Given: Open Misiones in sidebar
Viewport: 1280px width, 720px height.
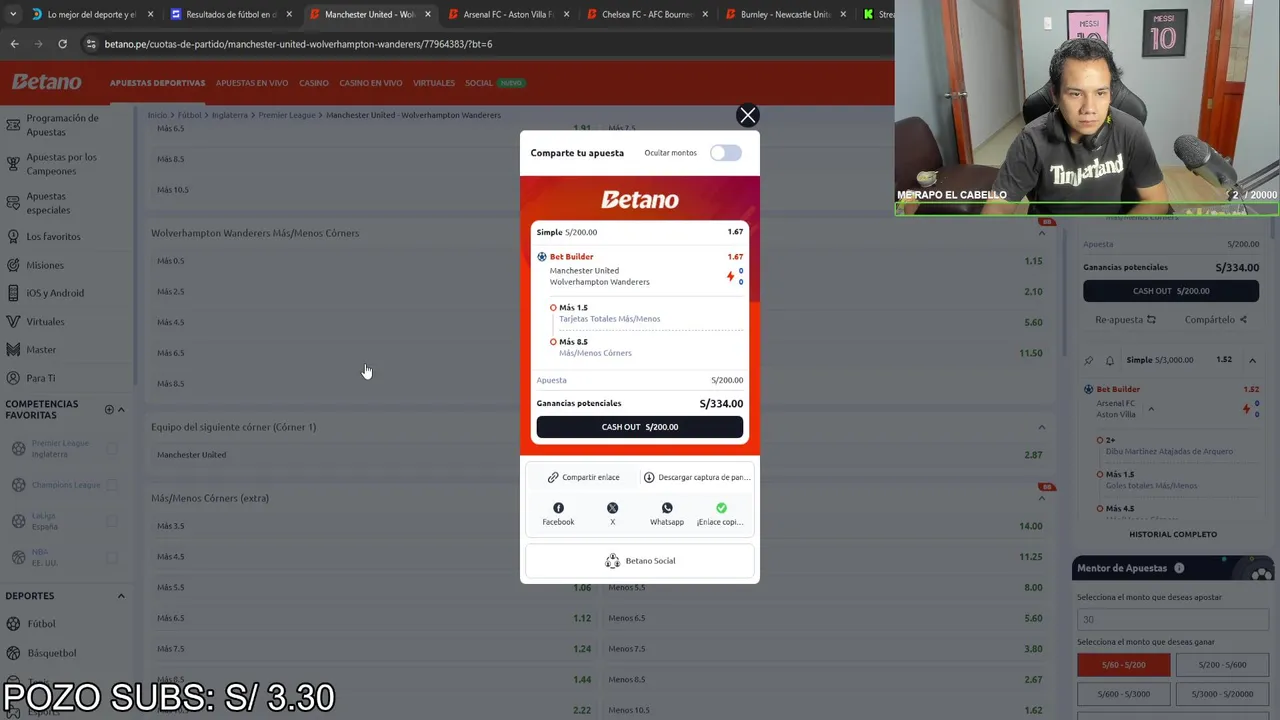Looking at the screenshot, I should tap(45, 265).
